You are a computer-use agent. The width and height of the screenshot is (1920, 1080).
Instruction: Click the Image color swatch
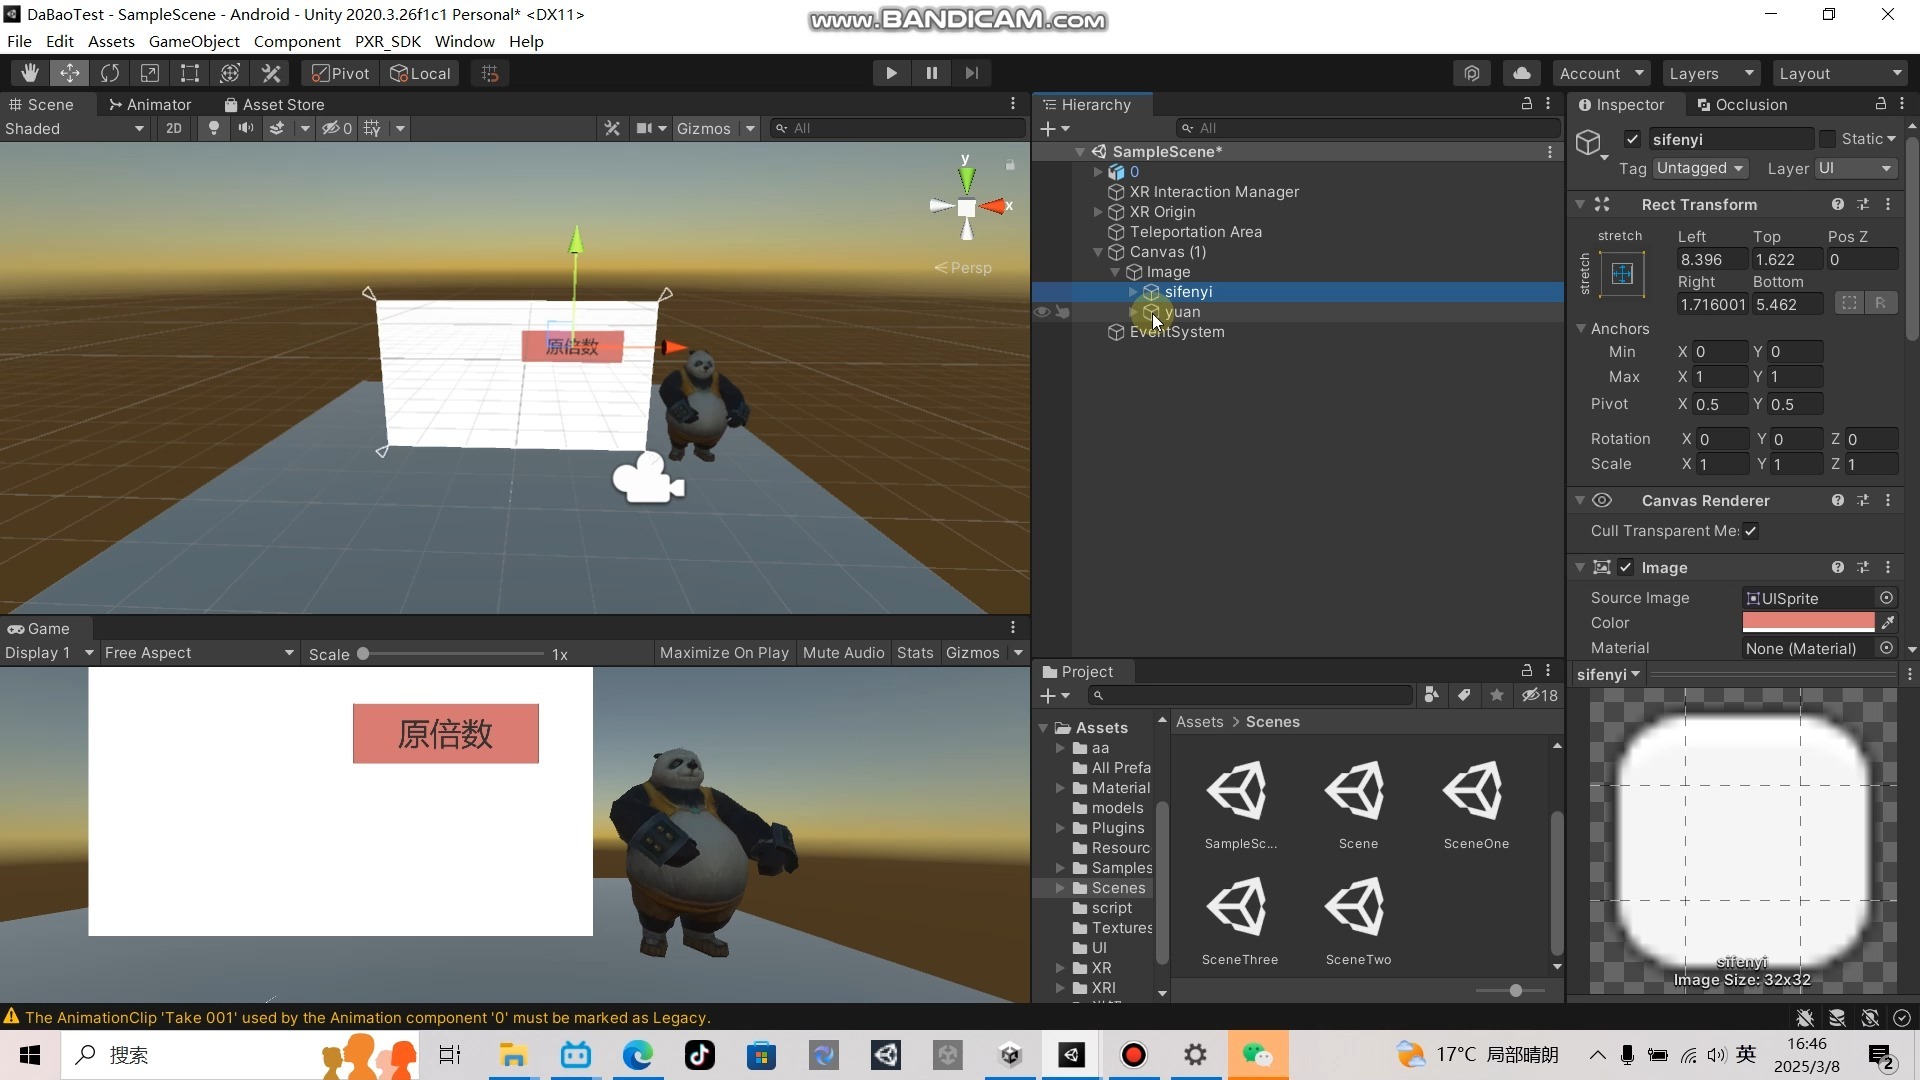[x=1806, y=622]
